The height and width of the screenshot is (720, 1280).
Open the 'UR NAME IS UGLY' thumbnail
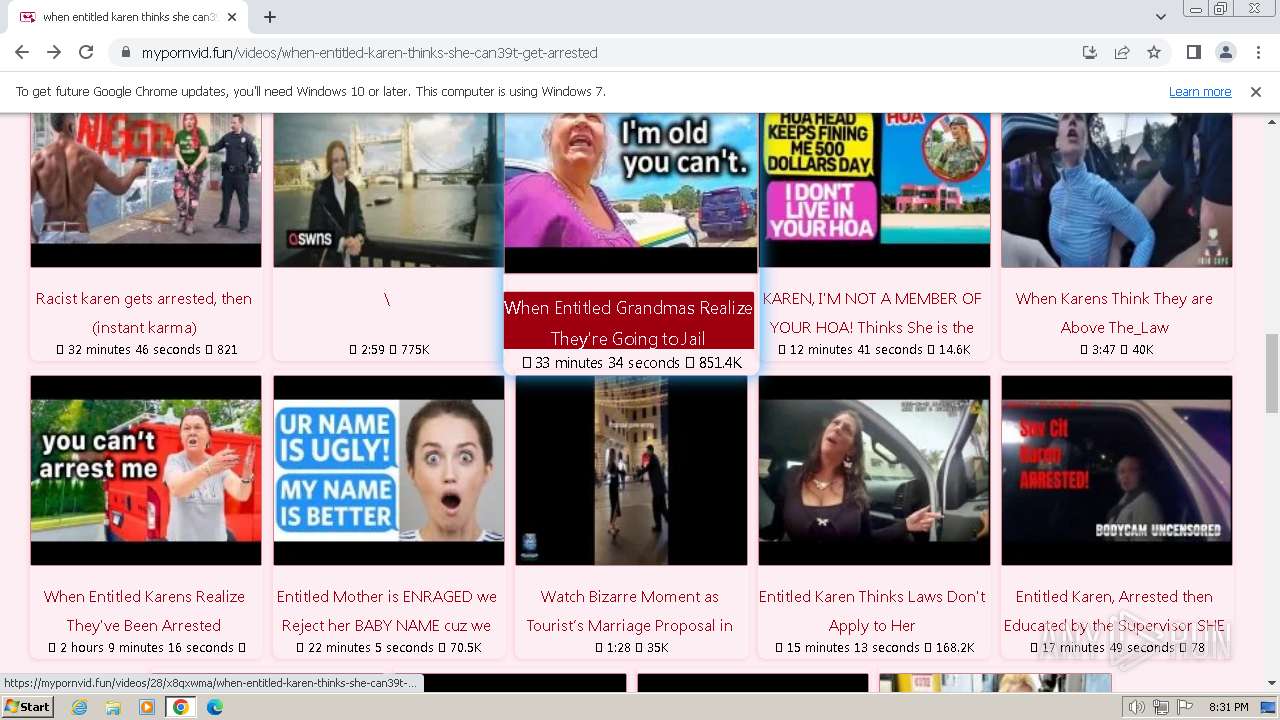tap(389, 470)
